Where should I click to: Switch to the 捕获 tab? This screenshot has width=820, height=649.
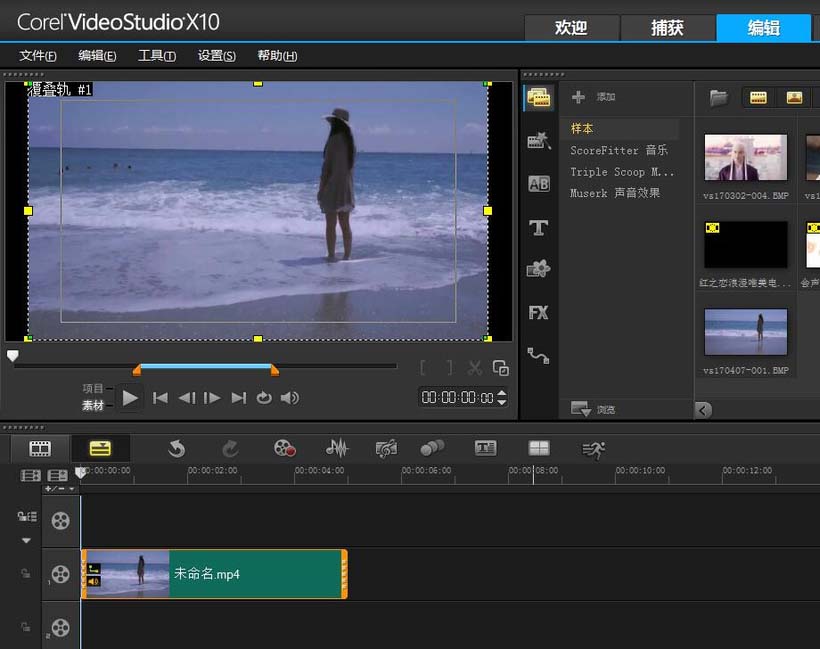click(667, 28)
